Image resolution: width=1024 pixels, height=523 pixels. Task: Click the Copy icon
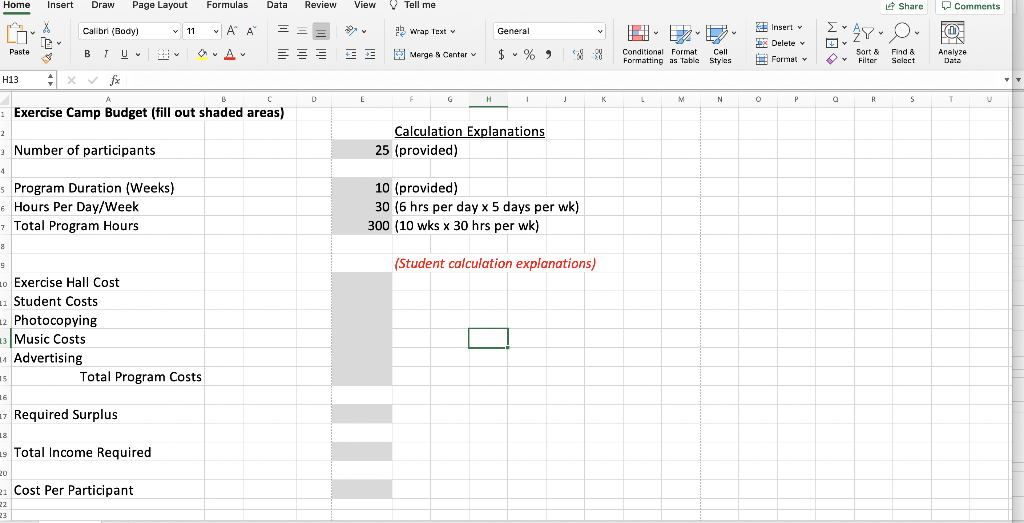[47, 42]
